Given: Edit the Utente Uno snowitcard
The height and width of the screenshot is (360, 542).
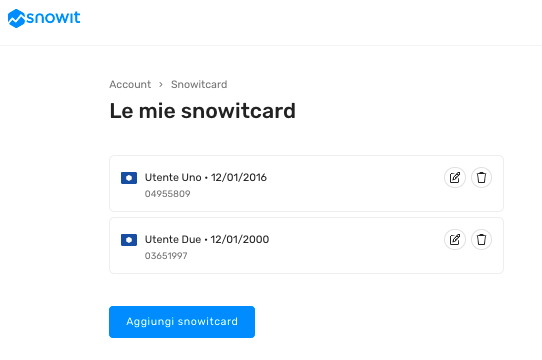Looking at the screenshot, I should [x=455, y=177].
